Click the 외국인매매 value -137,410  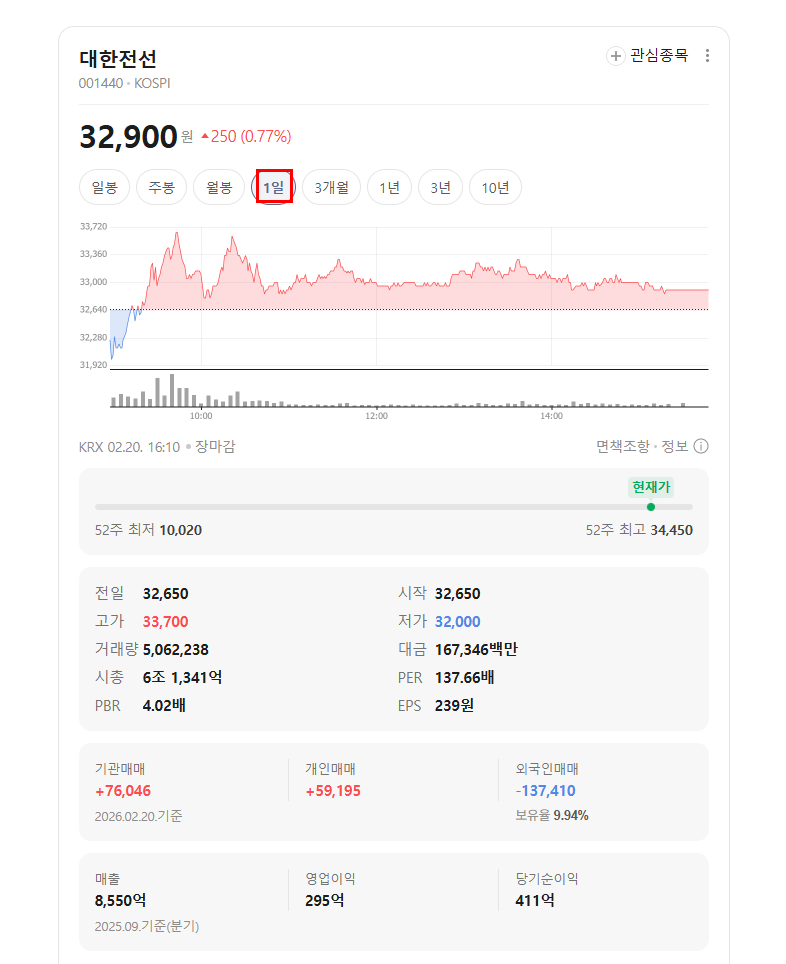[546, 791]
